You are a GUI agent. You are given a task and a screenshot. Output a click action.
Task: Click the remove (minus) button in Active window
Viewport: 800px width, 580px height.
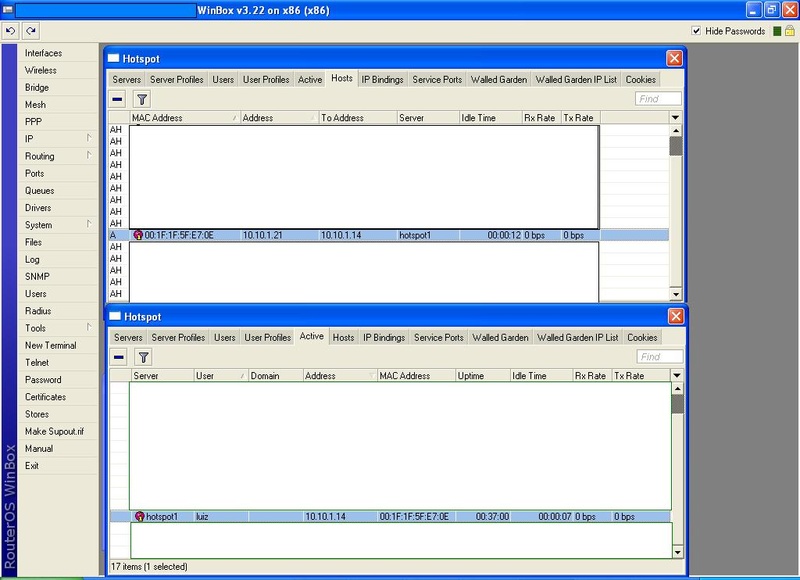119,357
